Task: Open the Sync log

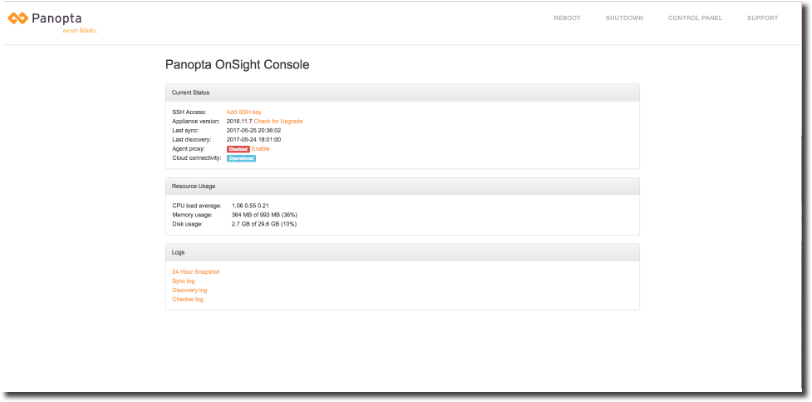Action: click(x=183, y=281)
